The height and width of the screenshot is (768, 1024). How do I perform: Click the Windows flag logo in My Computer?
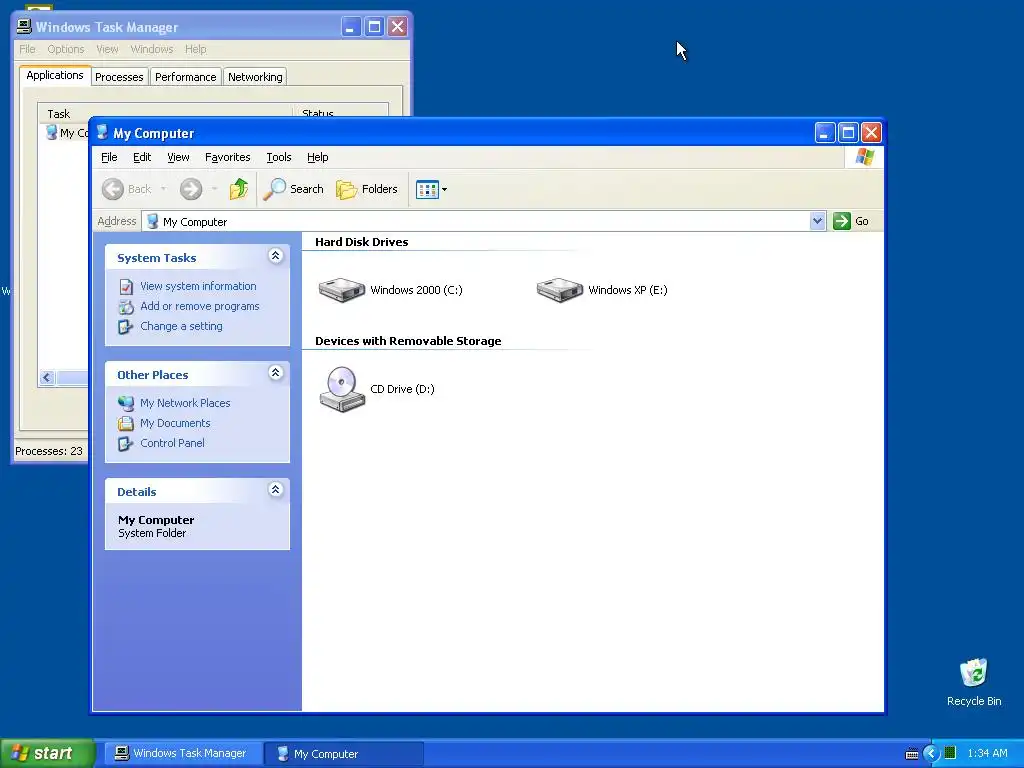(864, 157)
